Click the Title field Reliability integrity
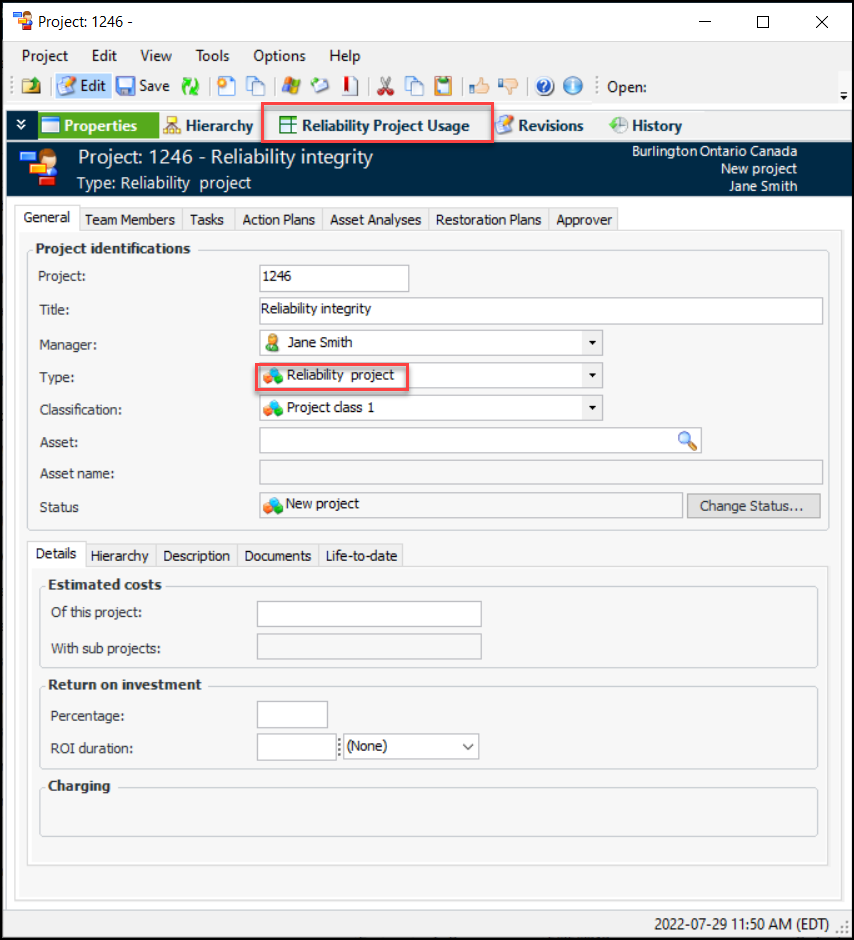854x940 pixels. coord(541,311)
